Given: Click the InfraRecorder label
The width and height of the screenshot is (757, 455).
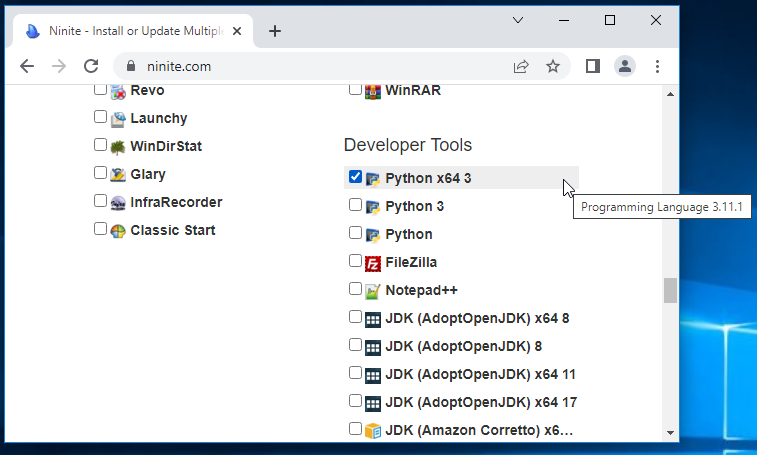Looking at the screenshot, I should [176, 202].
